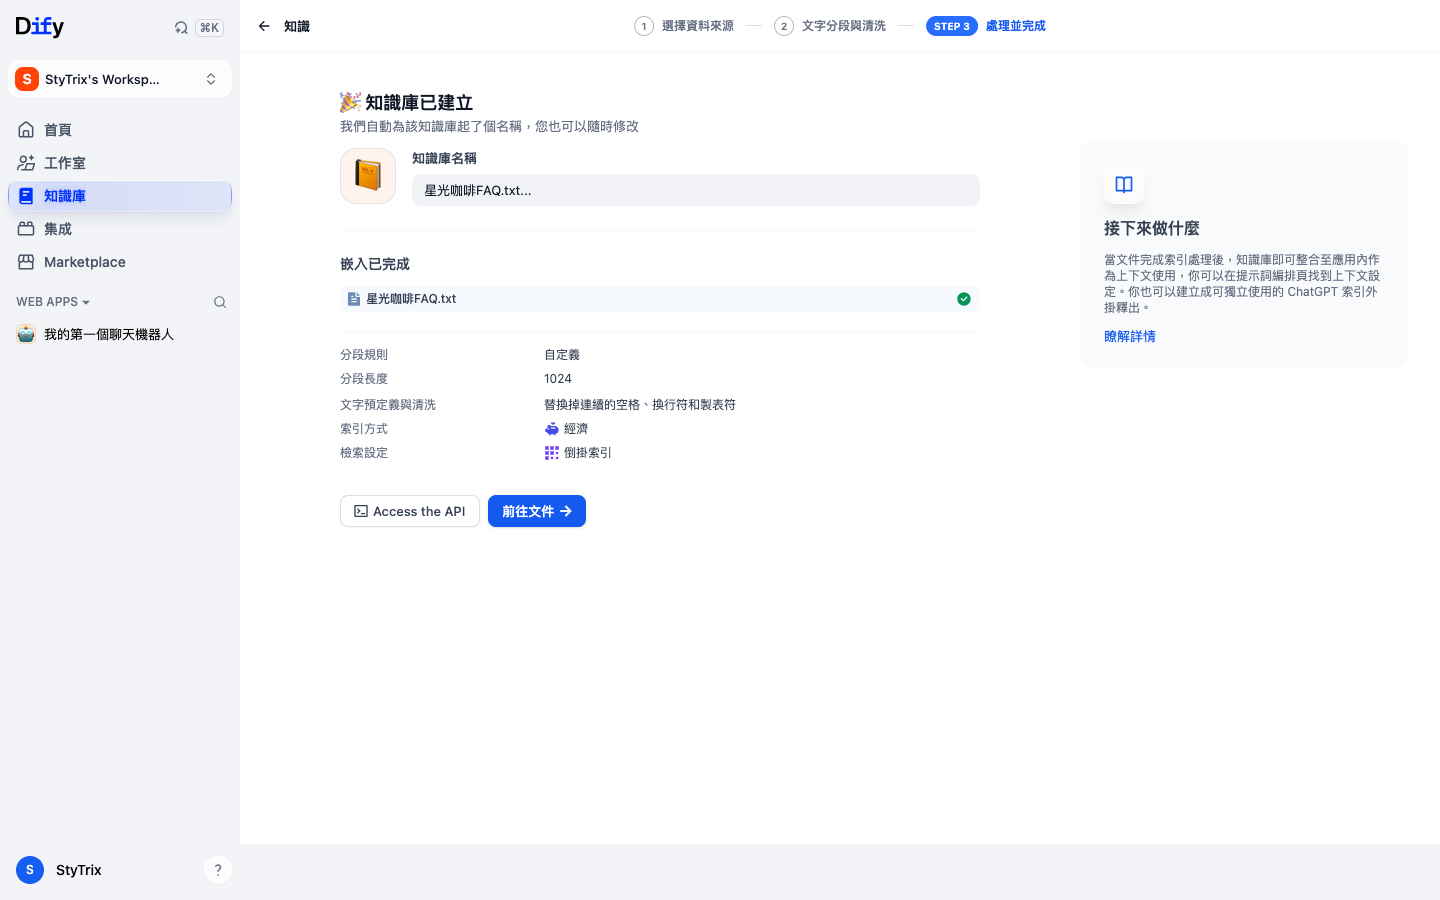Click the Access the API button
The width and height of the screenshot is (1440, 900).
point(410,511)
